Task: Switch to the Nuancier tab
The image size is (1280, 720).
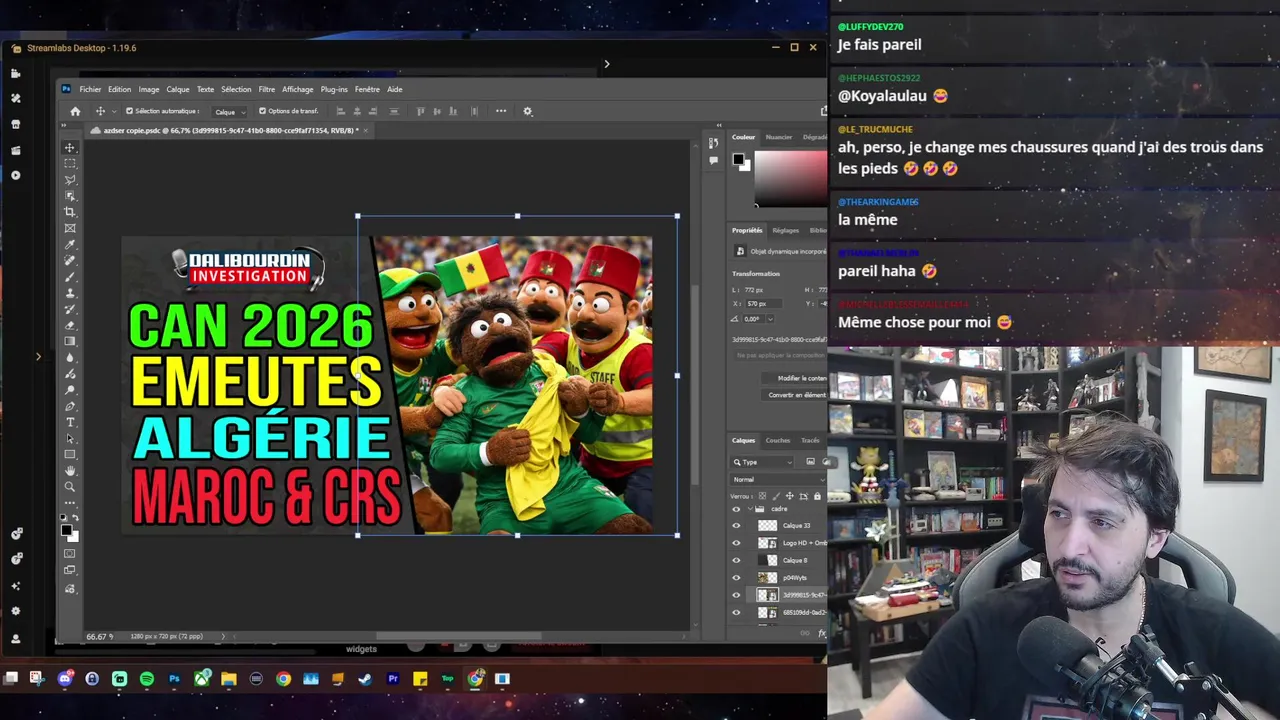Action: pyautogui.click(x=778, y=137)
